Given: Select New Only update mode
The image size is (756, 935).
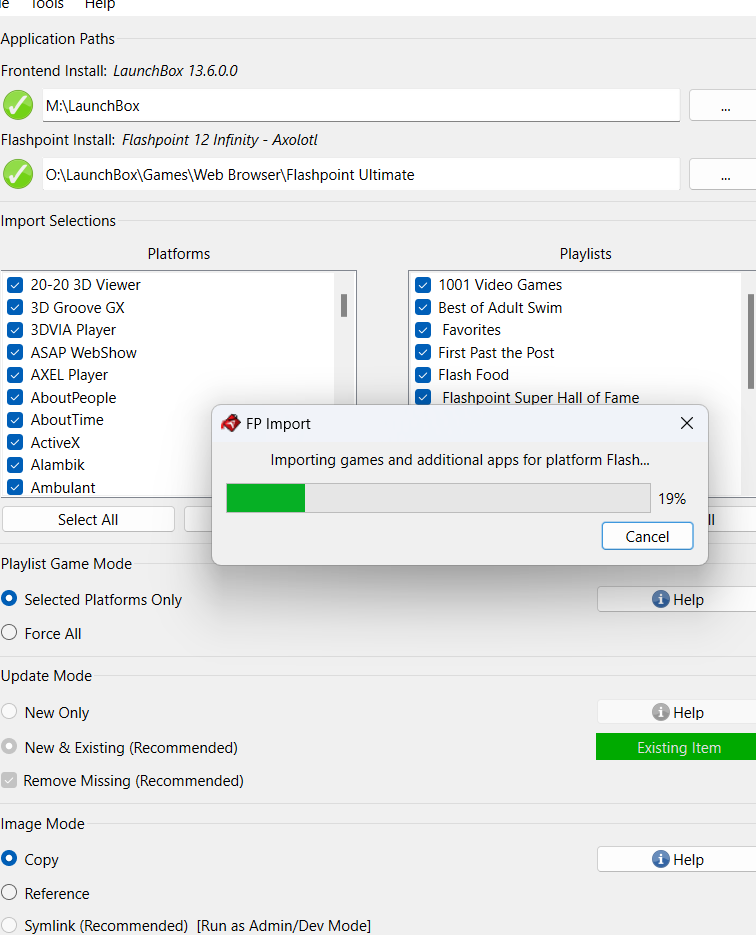Looking at the screenshot, I should tap(9, 711).
